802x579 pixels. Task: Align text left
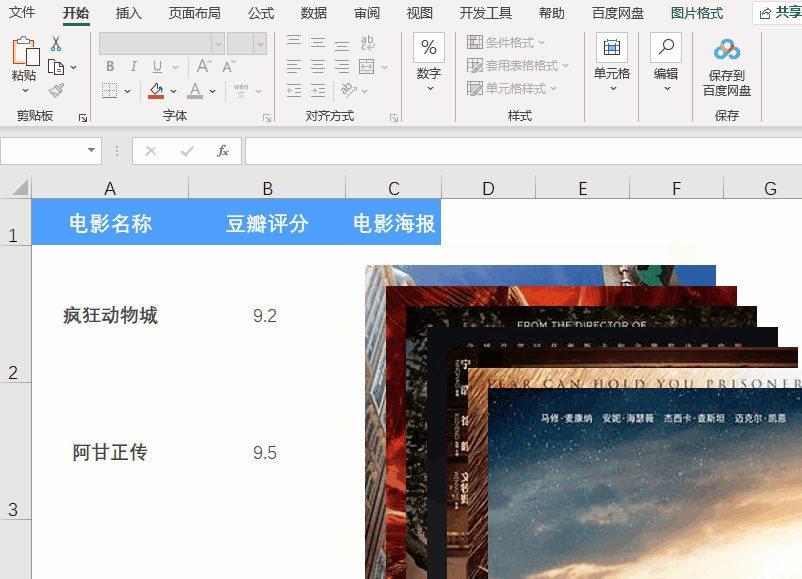coord(294,66)
